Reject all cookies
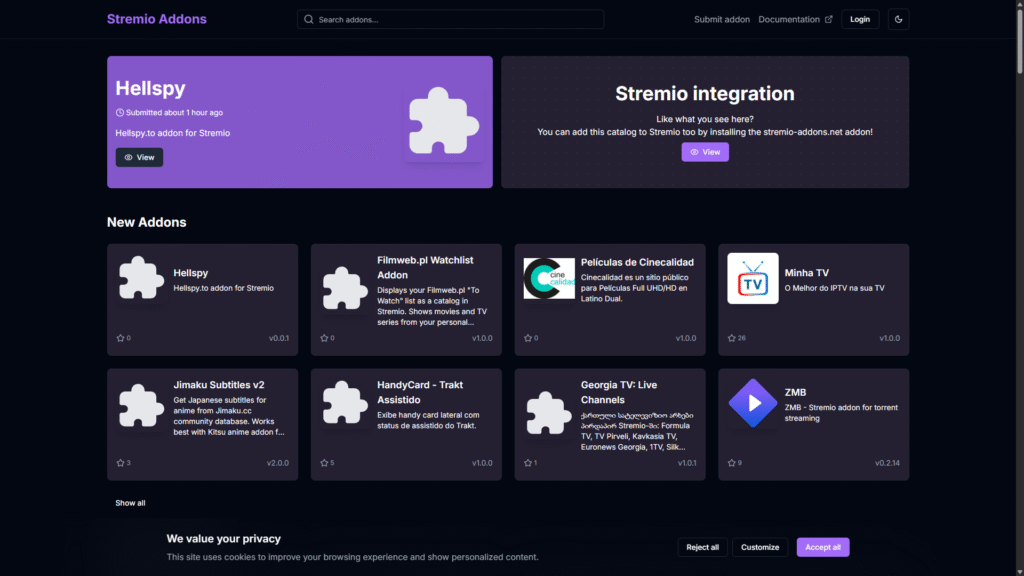The height and width of the screenshot is (576, 1024). tap(702, 547)
